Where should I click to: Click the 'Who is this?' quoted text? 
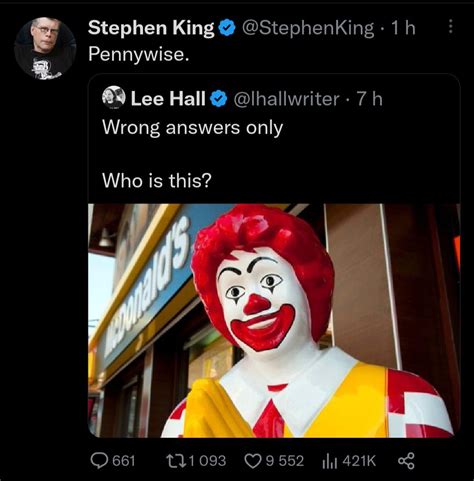[x=157, y=181]
